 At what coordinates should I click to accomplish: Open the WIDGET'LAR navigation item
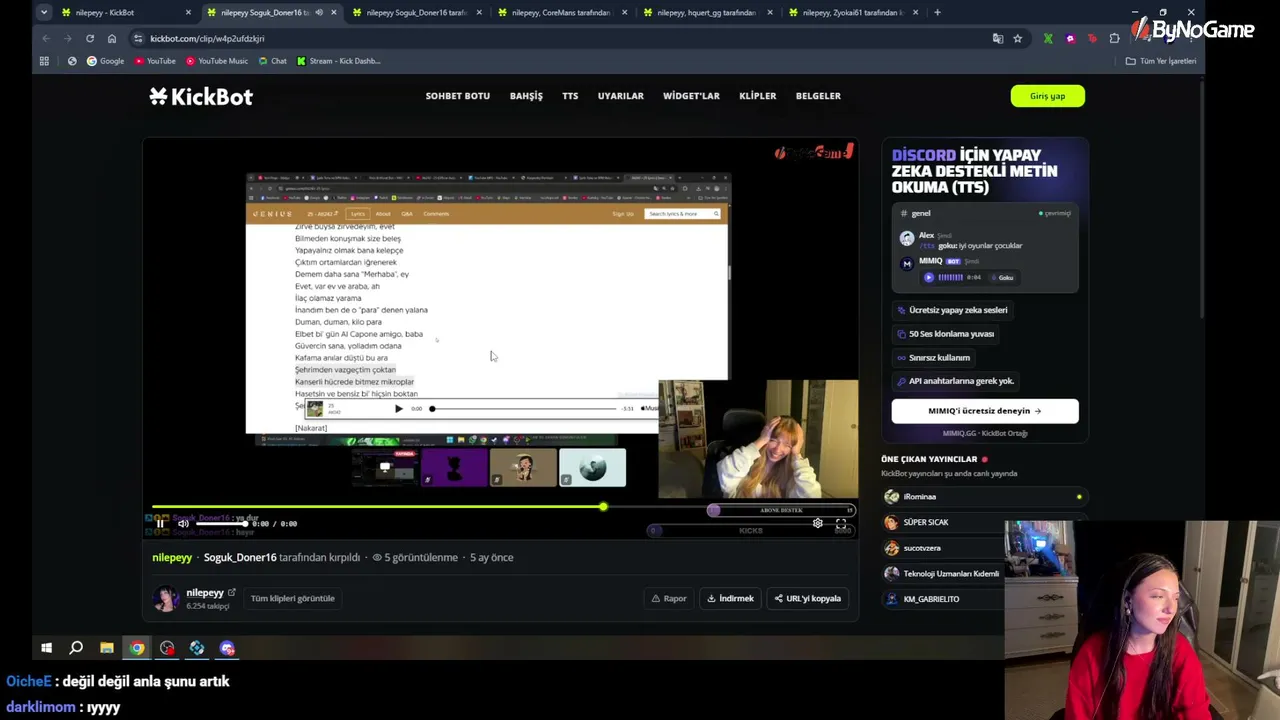pos(691,96)
